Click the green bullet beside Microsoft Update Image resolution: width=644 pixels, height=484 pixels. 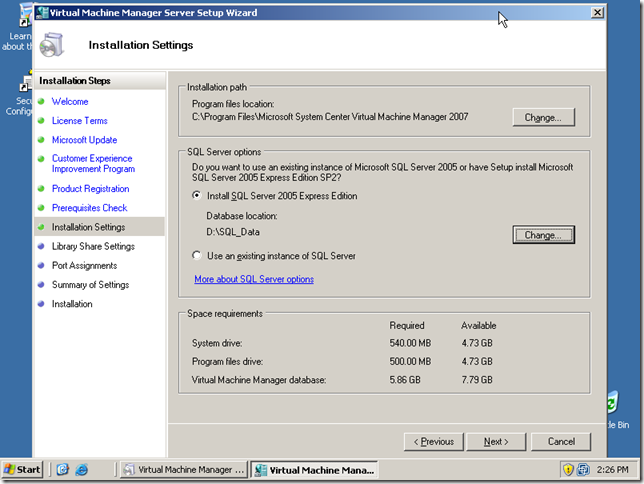41,140
